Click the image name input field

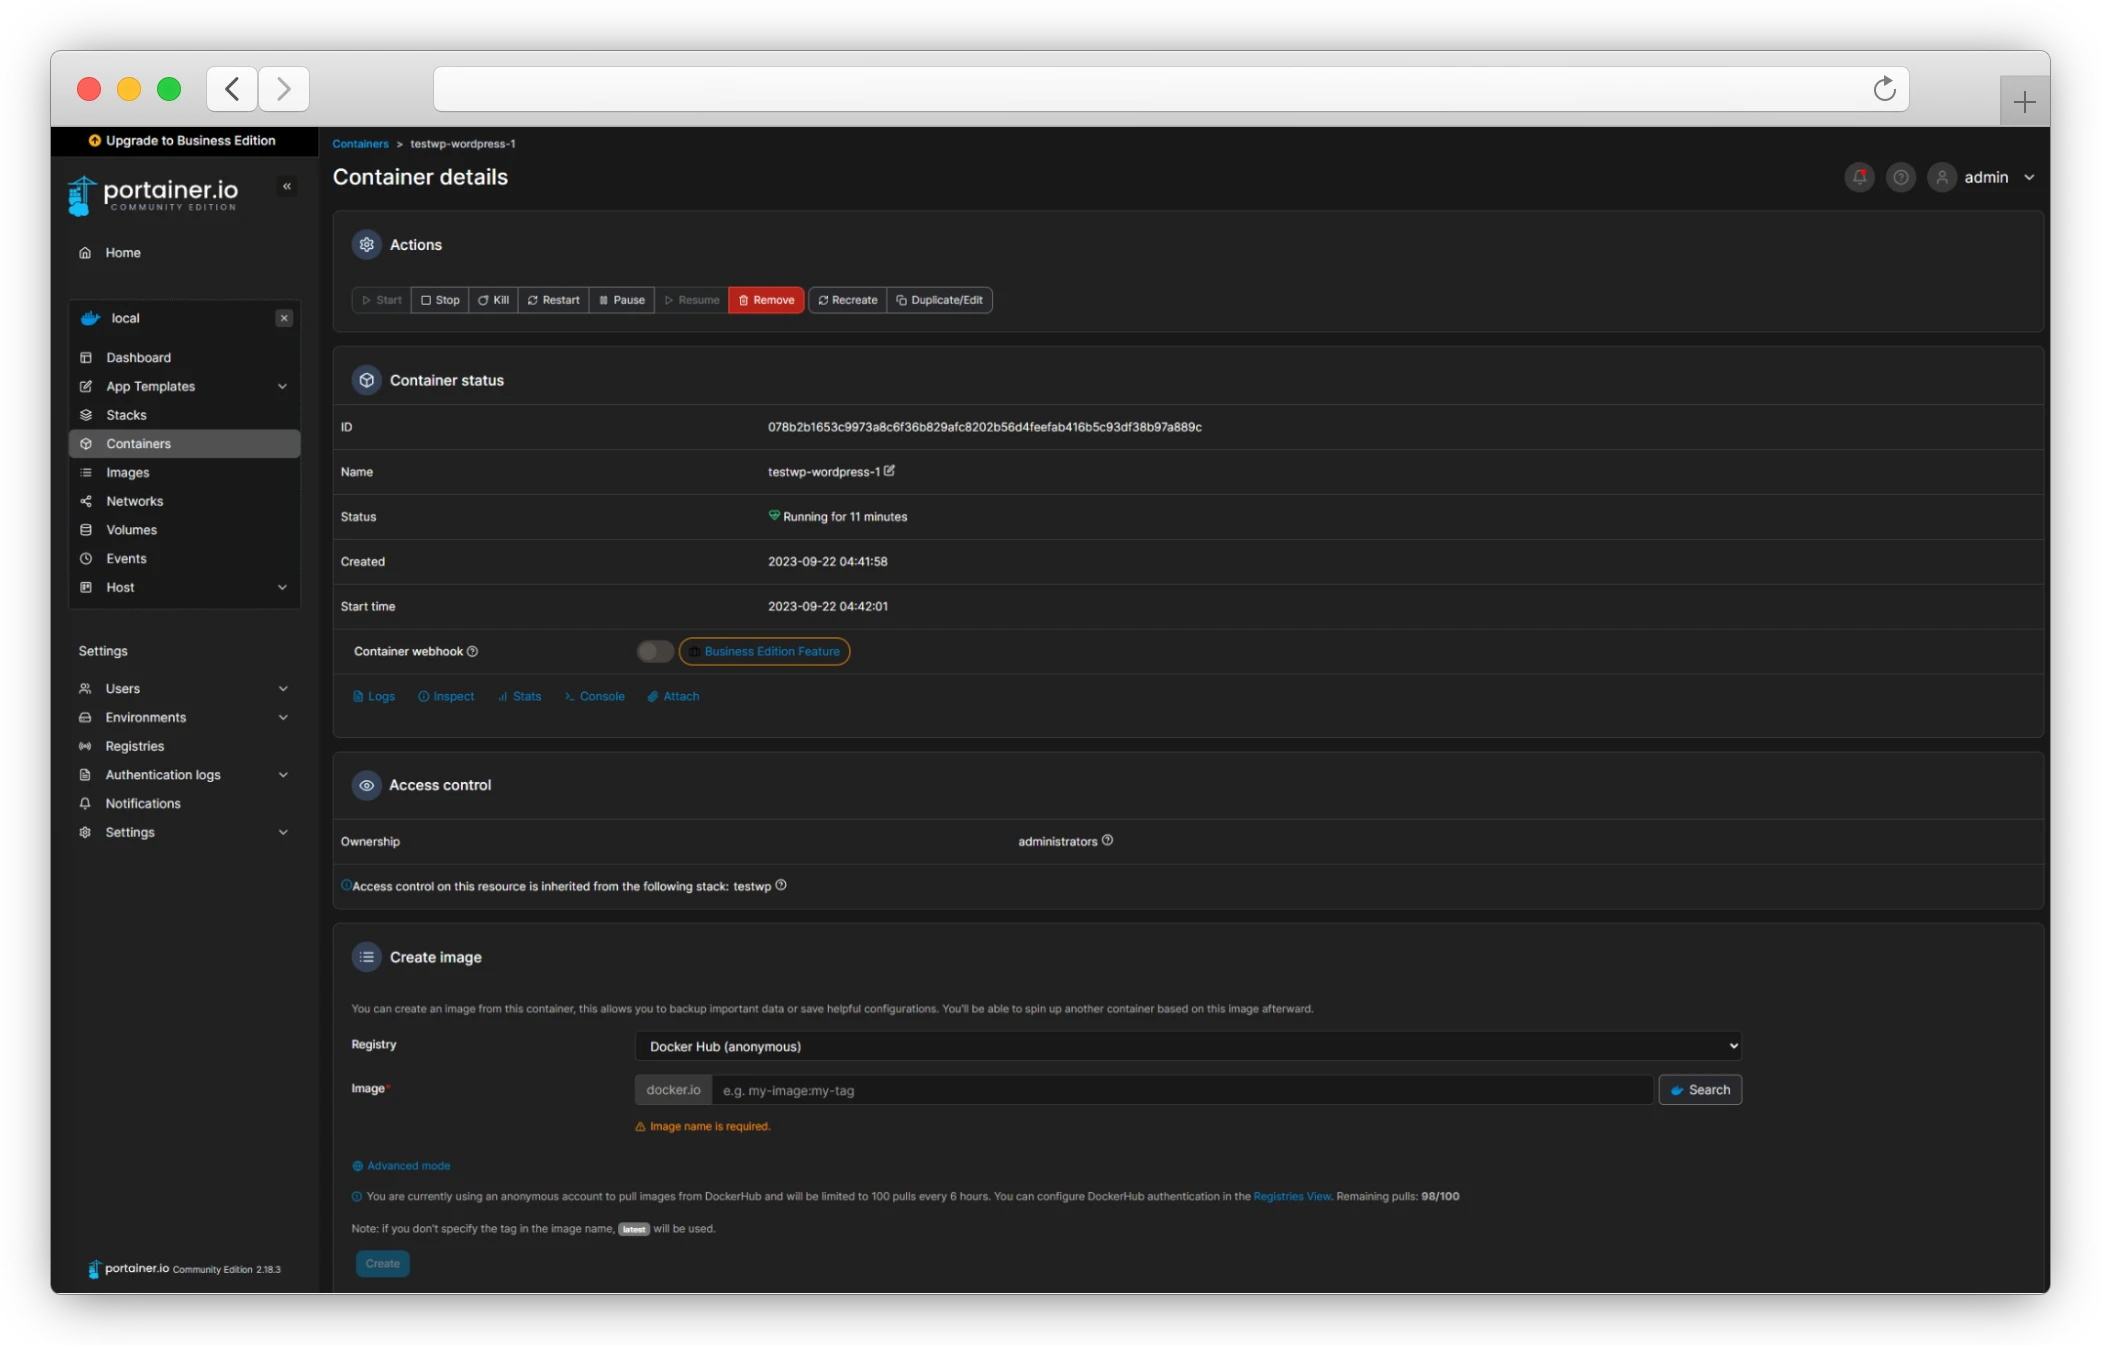[x=1181, y=1090]
